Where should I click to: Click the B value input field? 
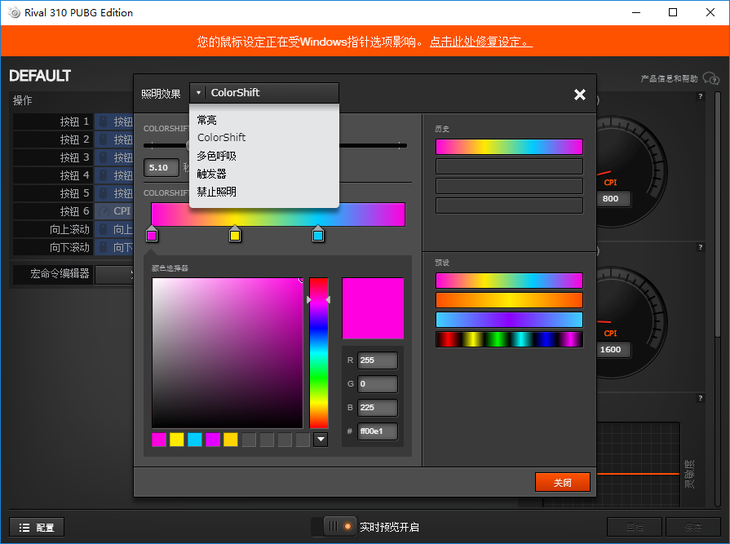point(377,408)
